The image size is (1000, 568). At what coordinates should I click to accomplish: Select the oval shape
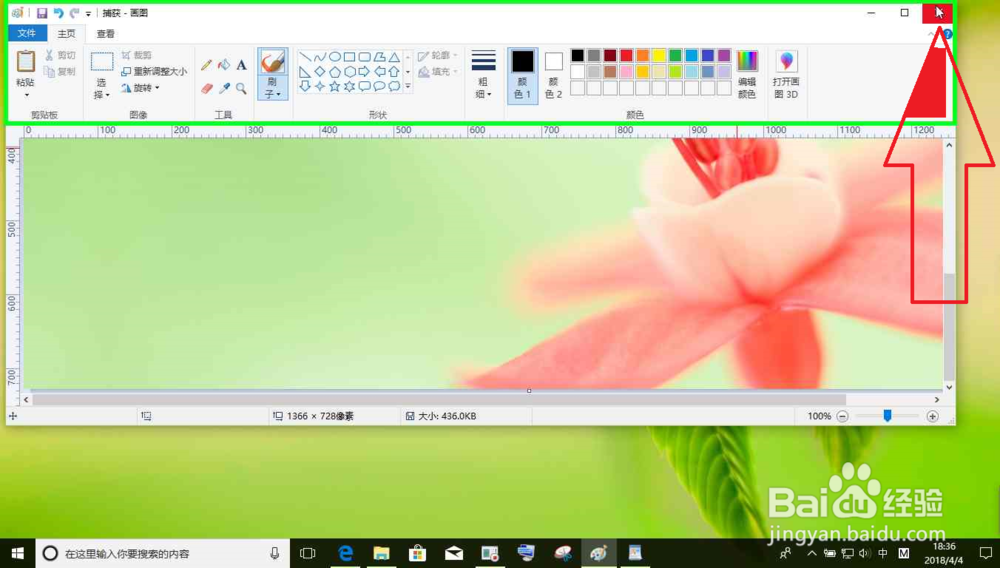pos(334,57)
